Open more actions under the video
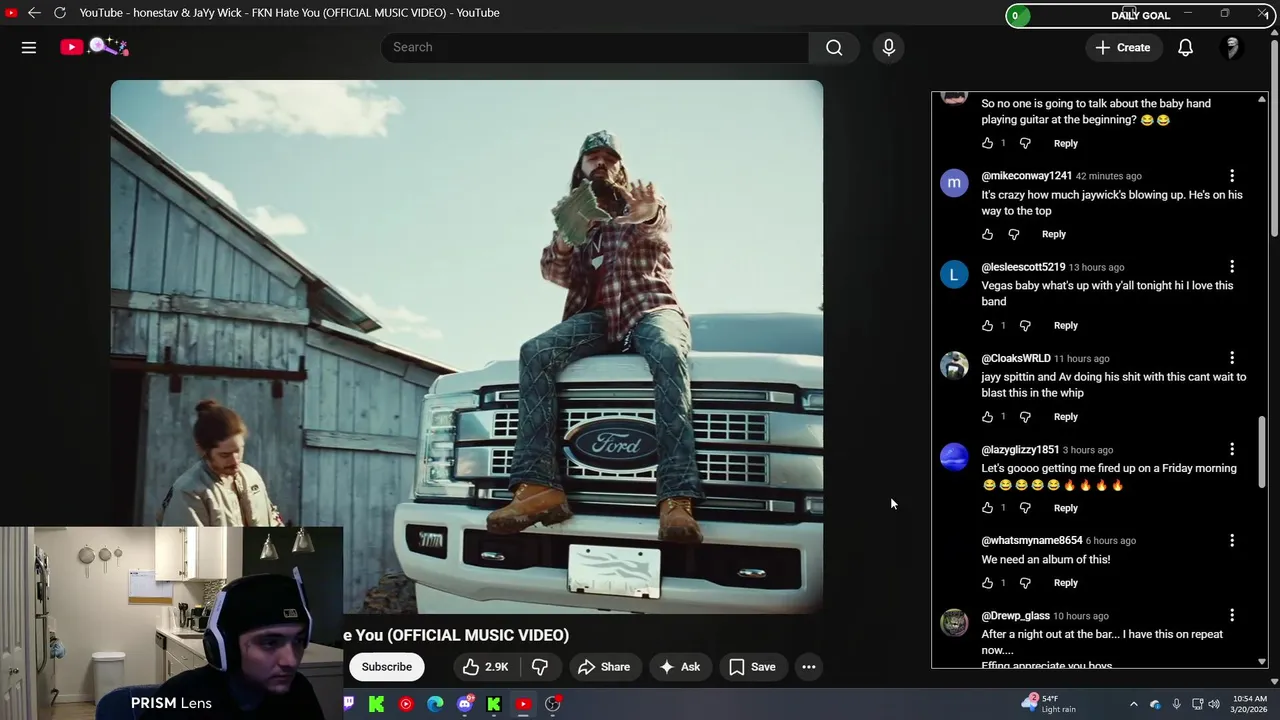The image size is (1280, 720). point(809,667)
